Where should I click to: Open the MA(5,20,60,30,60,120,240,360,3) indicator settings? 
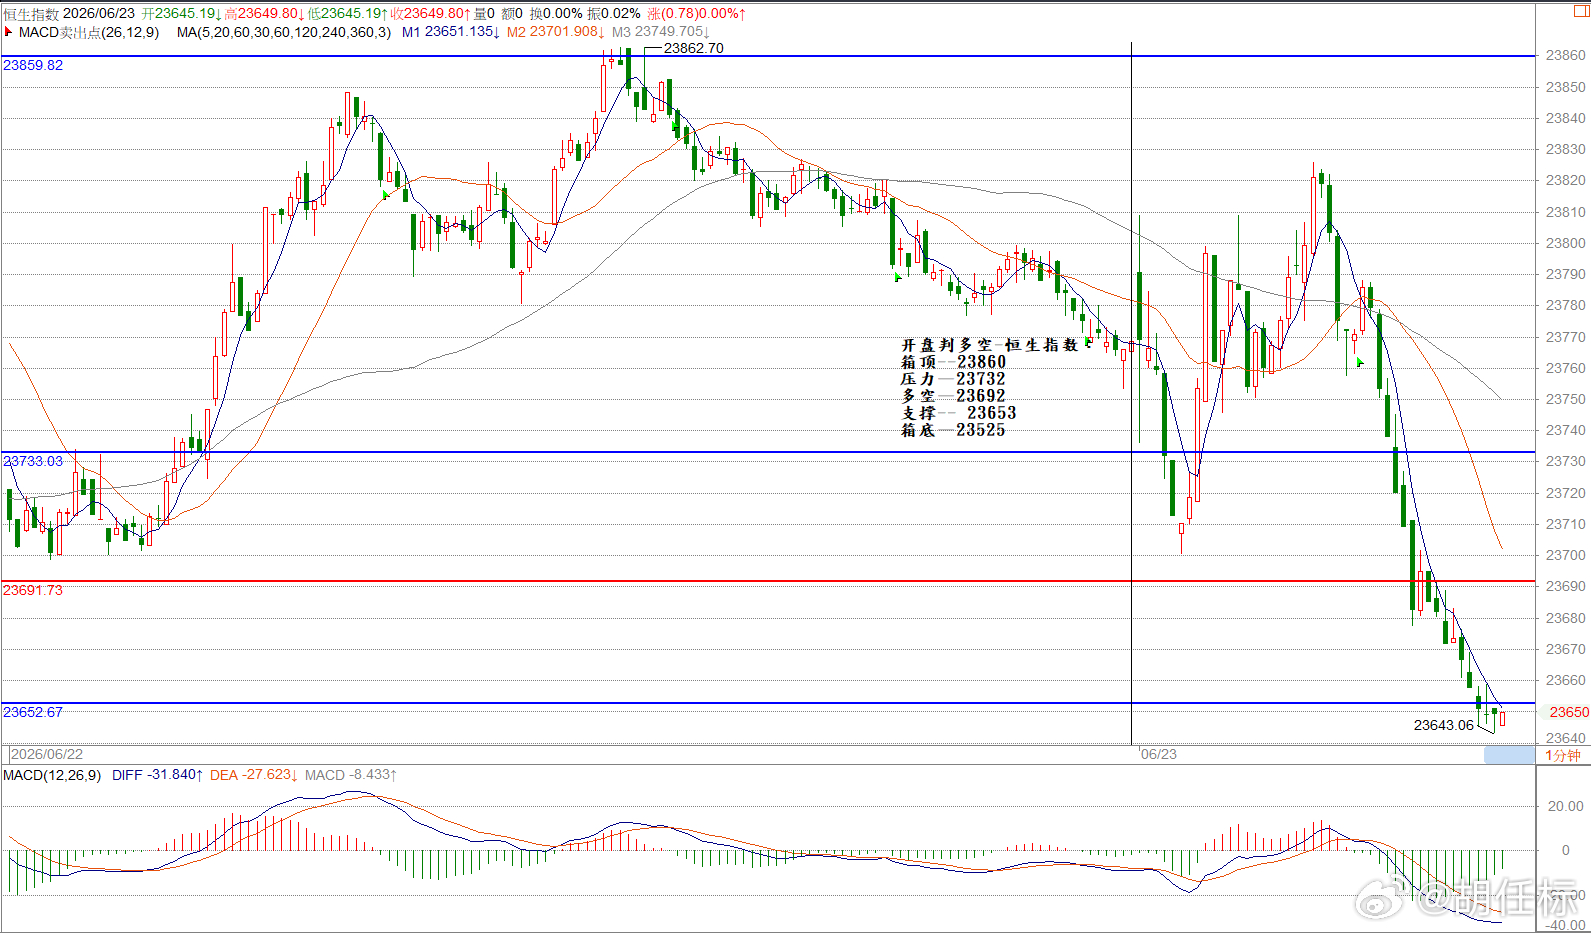coord(284,32)
